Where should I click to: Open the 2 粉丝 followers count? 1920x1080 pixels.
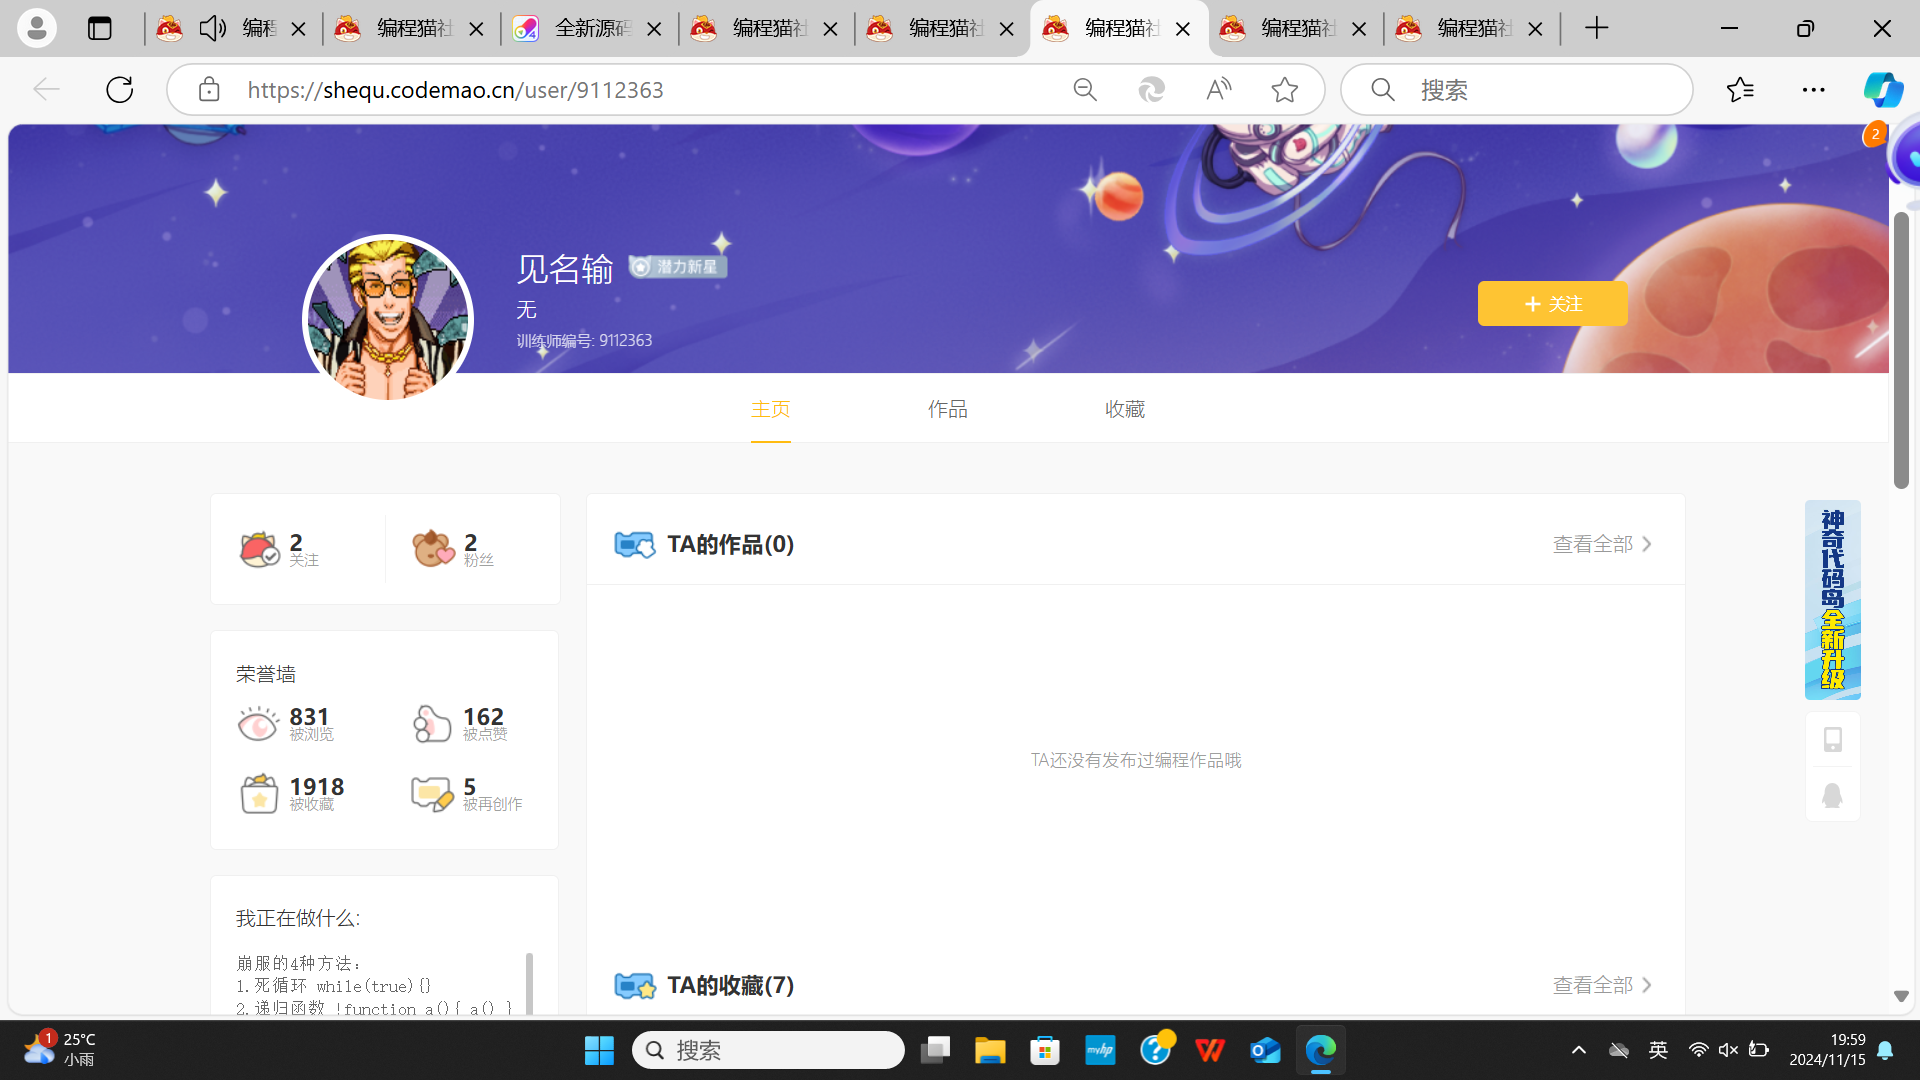(454, 549)
